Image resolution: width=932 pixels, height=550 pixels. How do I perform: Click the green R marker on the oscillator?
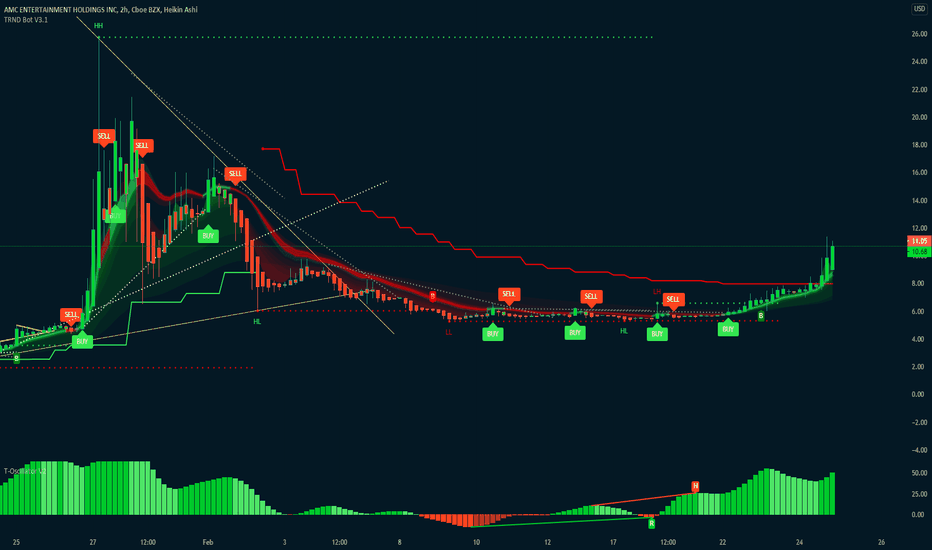pos(651,524)
